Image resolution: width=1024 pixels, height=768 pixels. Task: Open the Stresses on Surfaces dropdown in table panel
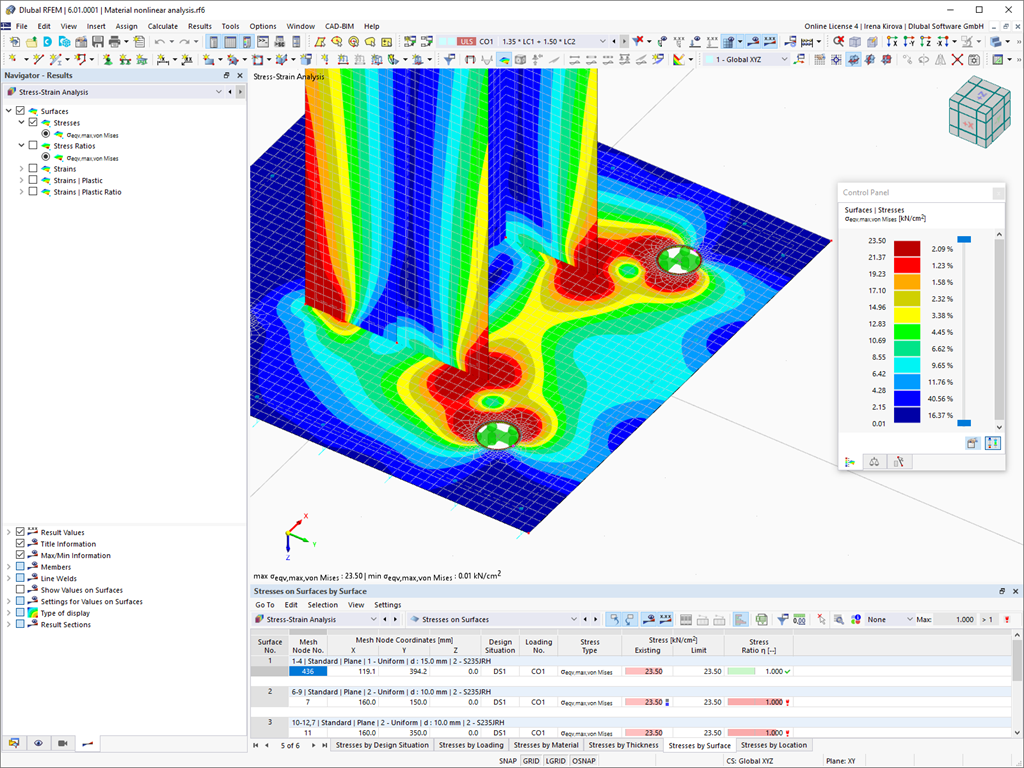pos(575,618)
